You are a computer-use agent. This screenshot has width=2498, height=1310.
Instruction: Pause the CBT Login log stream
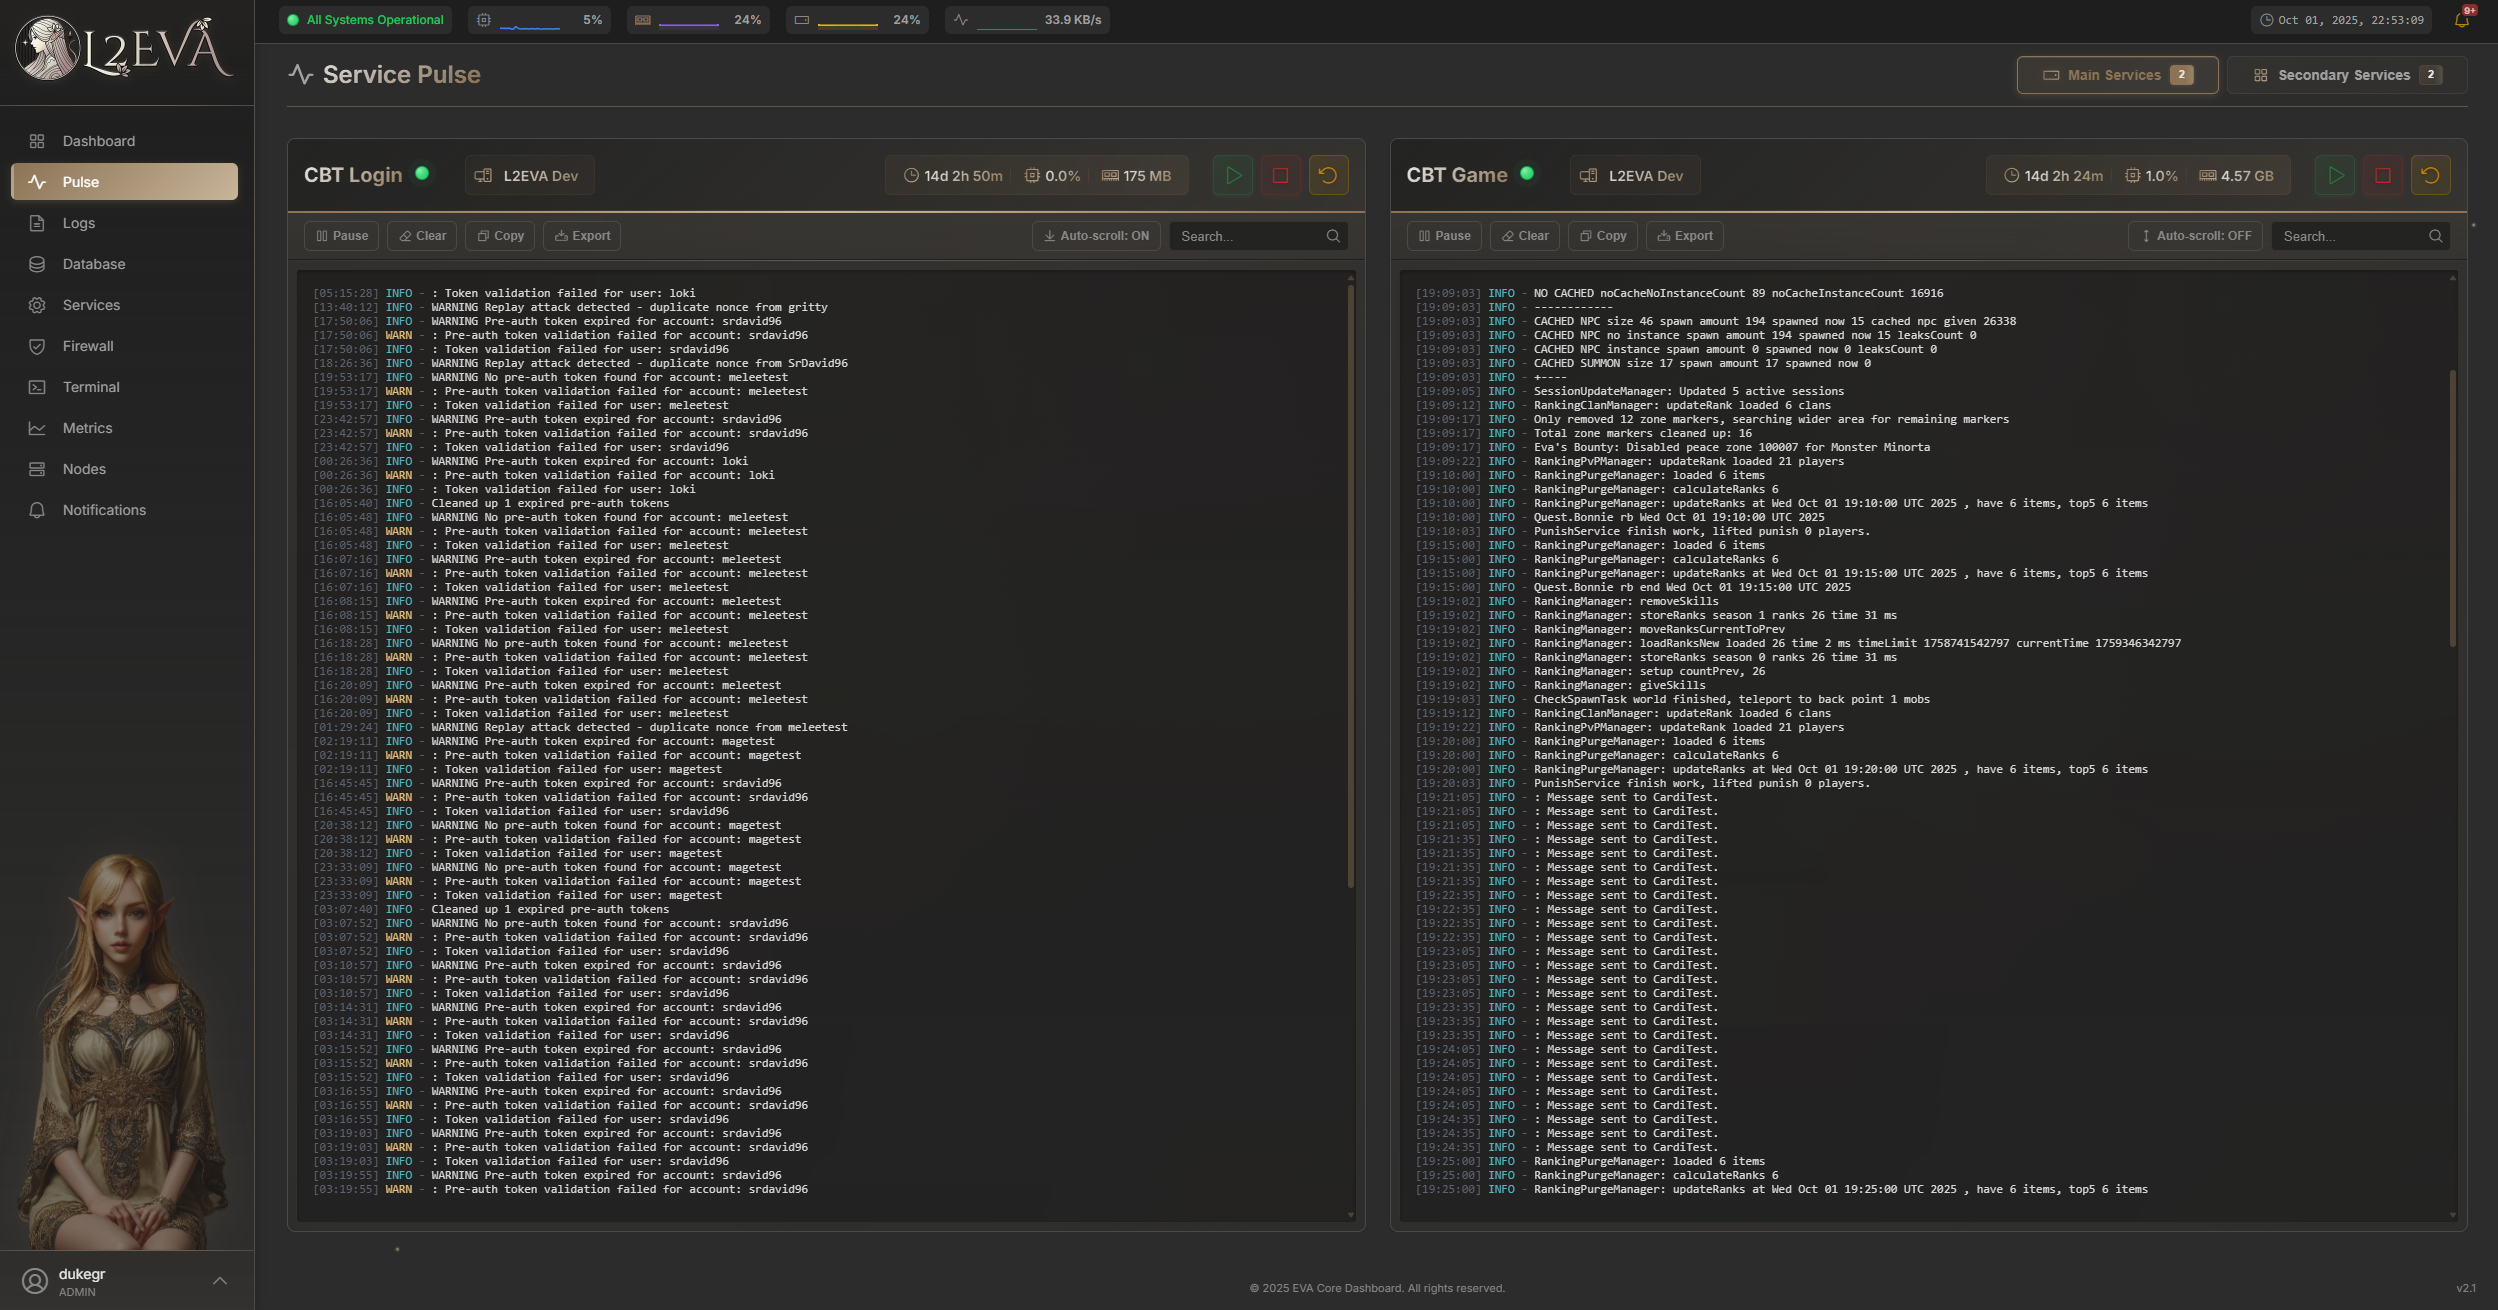pyautogui.click(x=342, y=236)
